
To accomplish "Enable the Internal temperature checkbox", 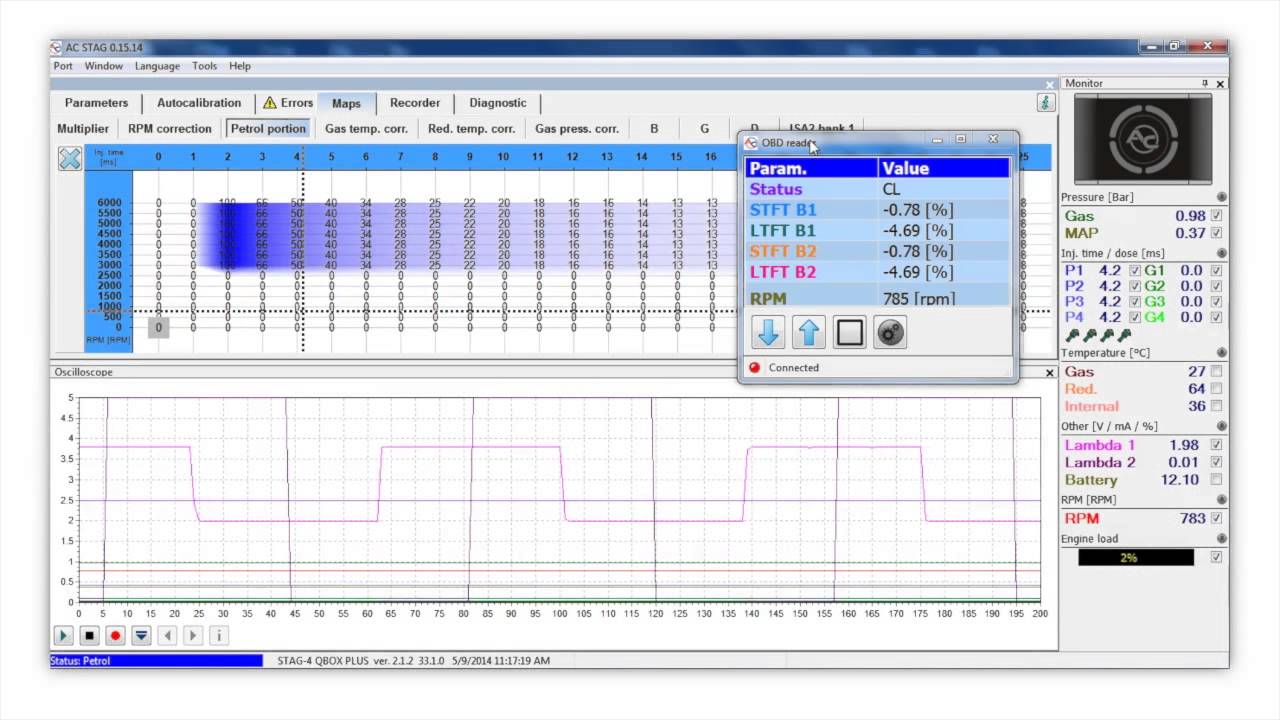I will [x=1216, y=406].
